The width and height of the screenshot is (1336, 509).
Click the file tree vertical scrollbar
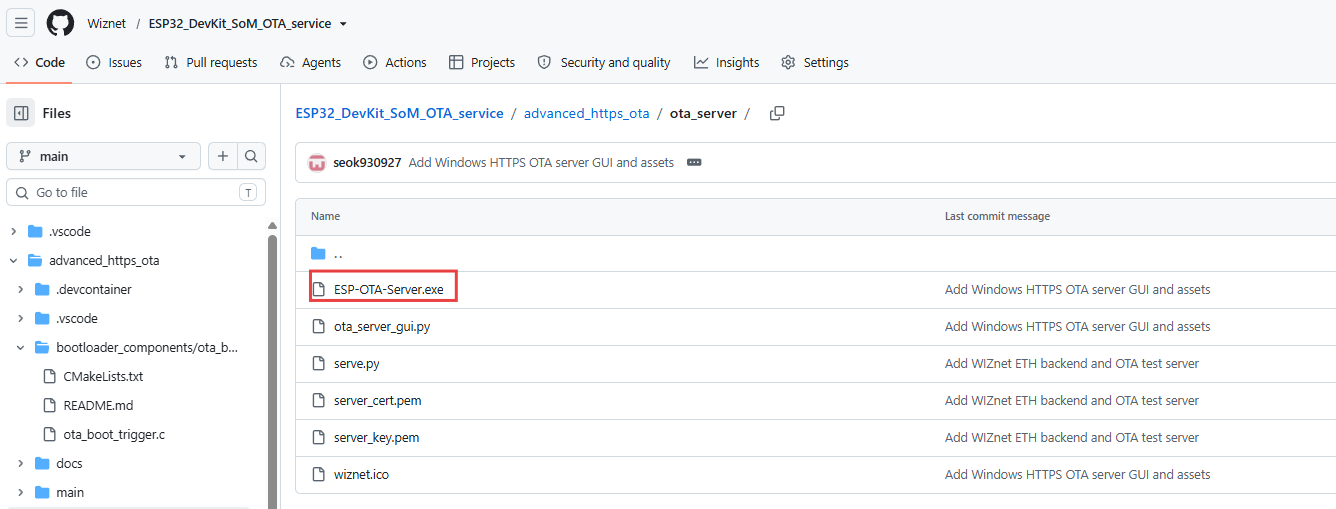point(272,370)
